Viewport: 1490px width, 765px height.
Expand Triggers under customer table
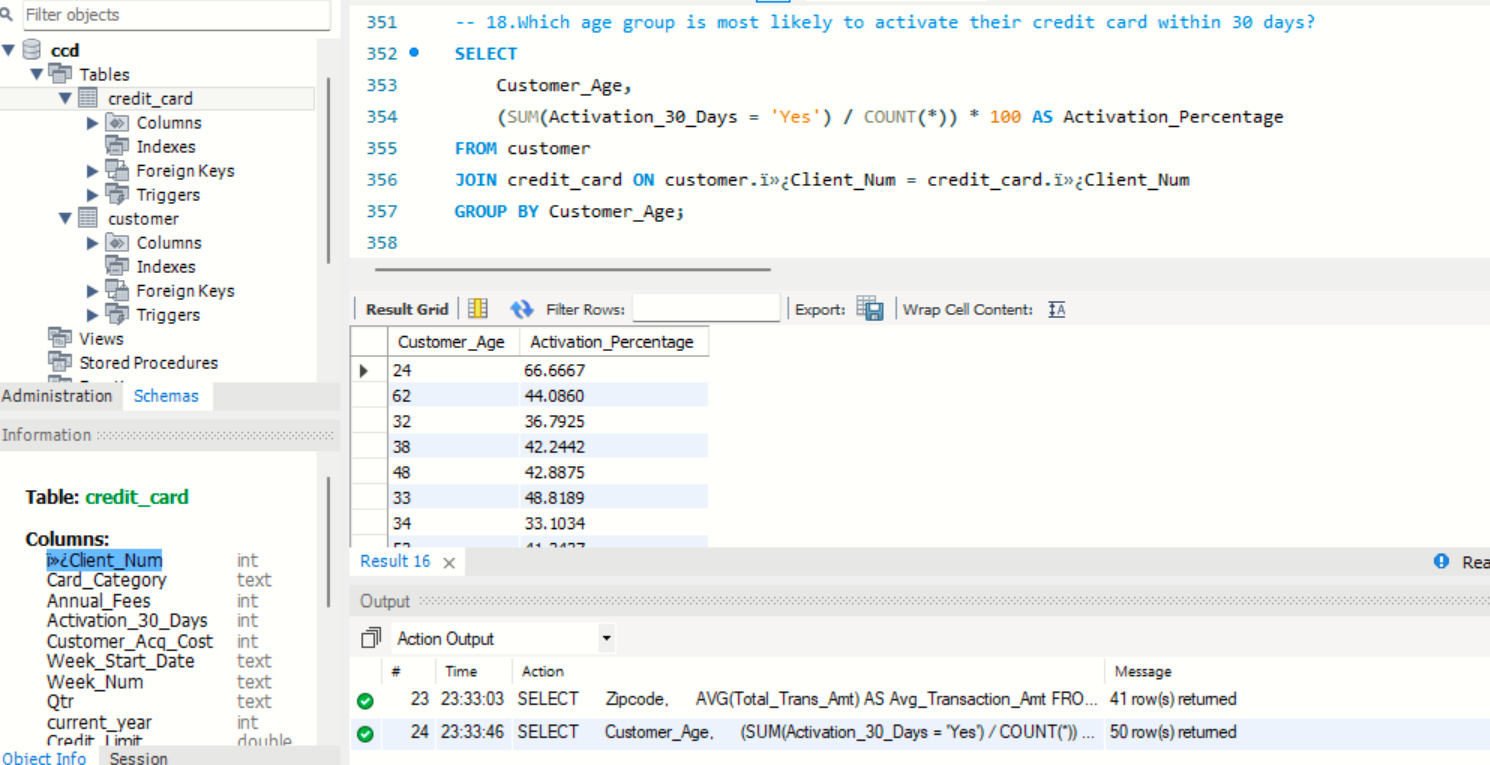pyautogui.click(x=93, y=315)
